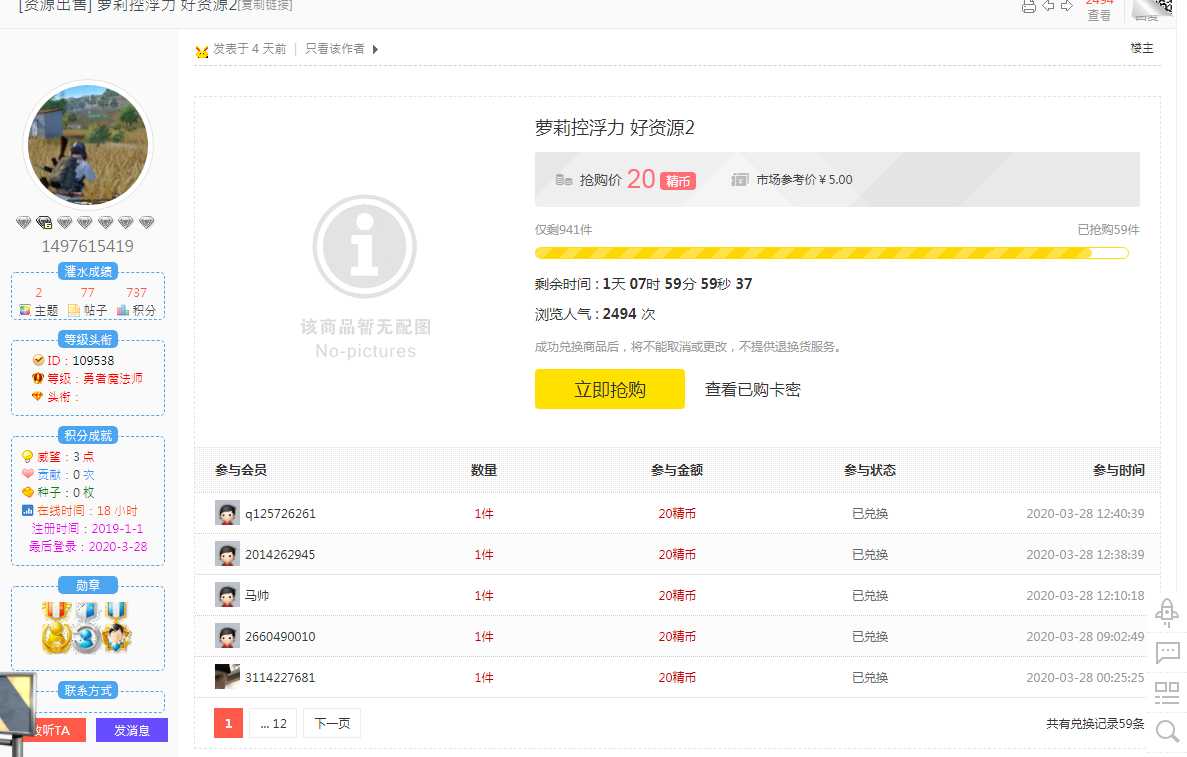Click the 已抢购59件 label
This screenshot has width=1187, height=757.
click(1108, 229)
